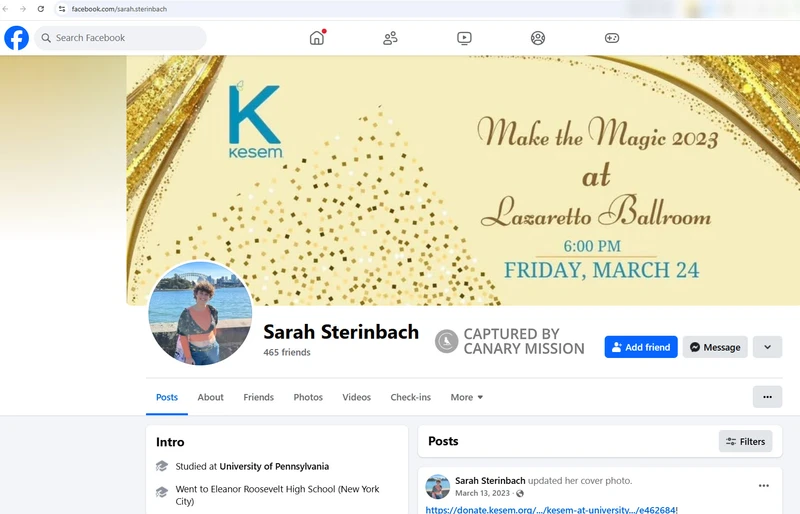Switch to the Videos tab
This screenshot has width=800, height=514.
(x=357, y=397)
